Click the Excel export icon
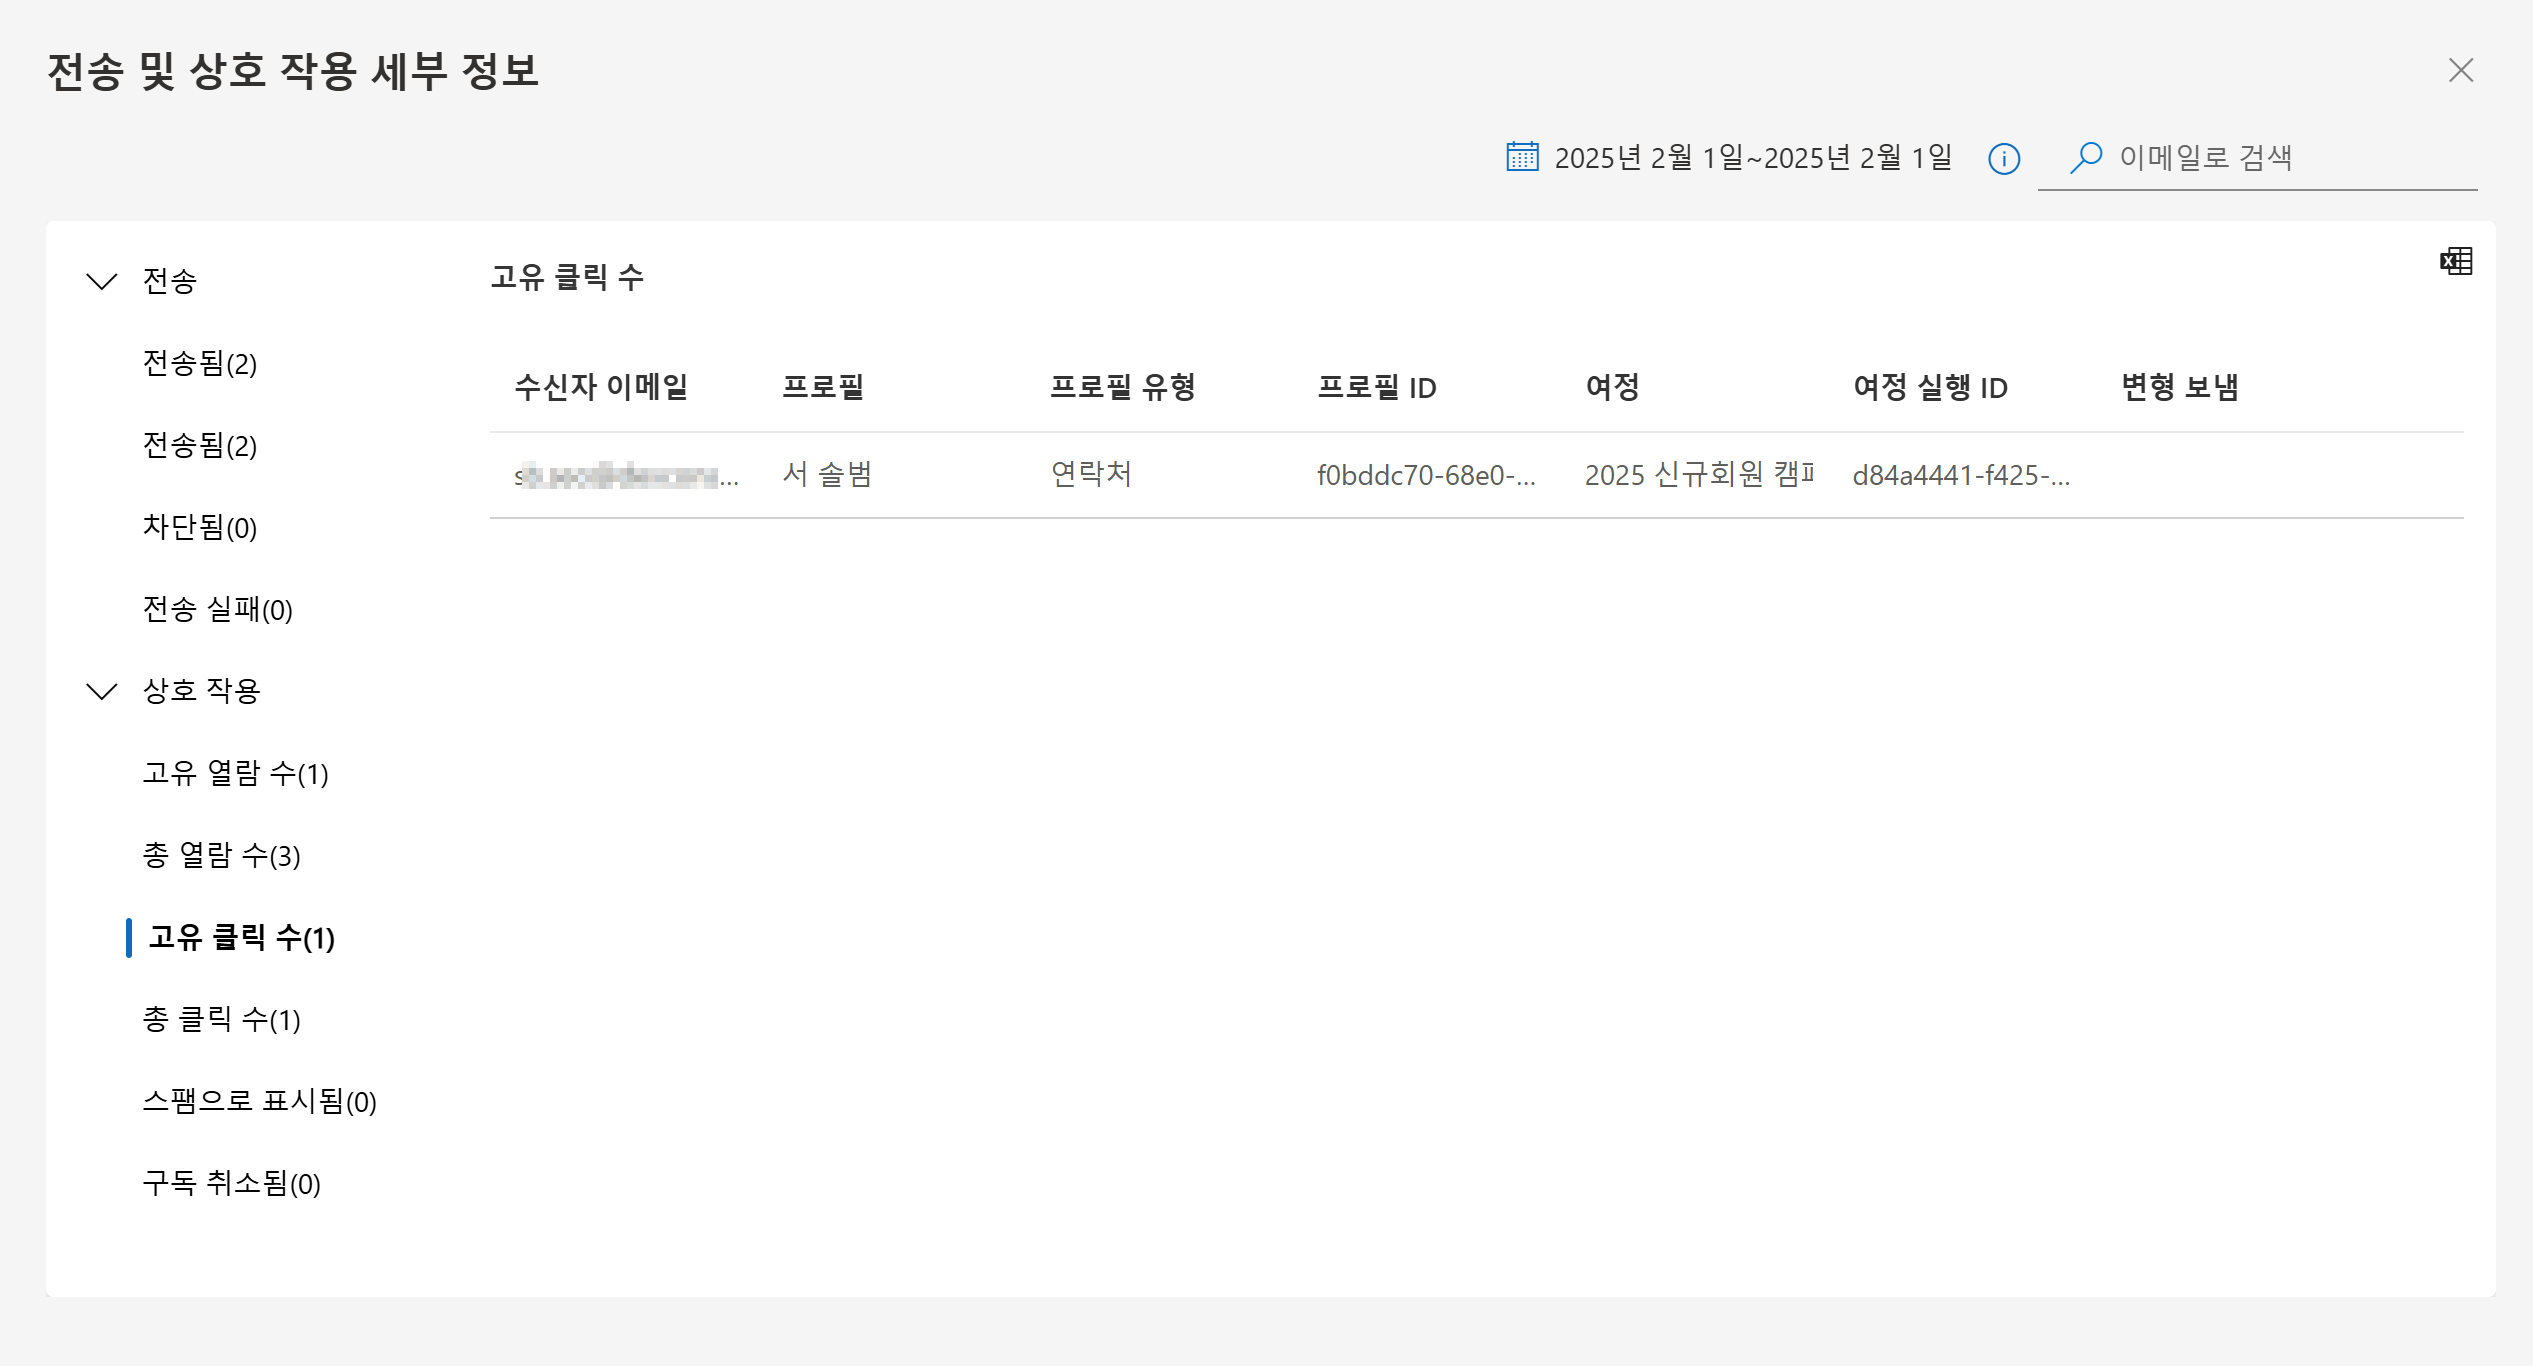 pos(2455,262)
